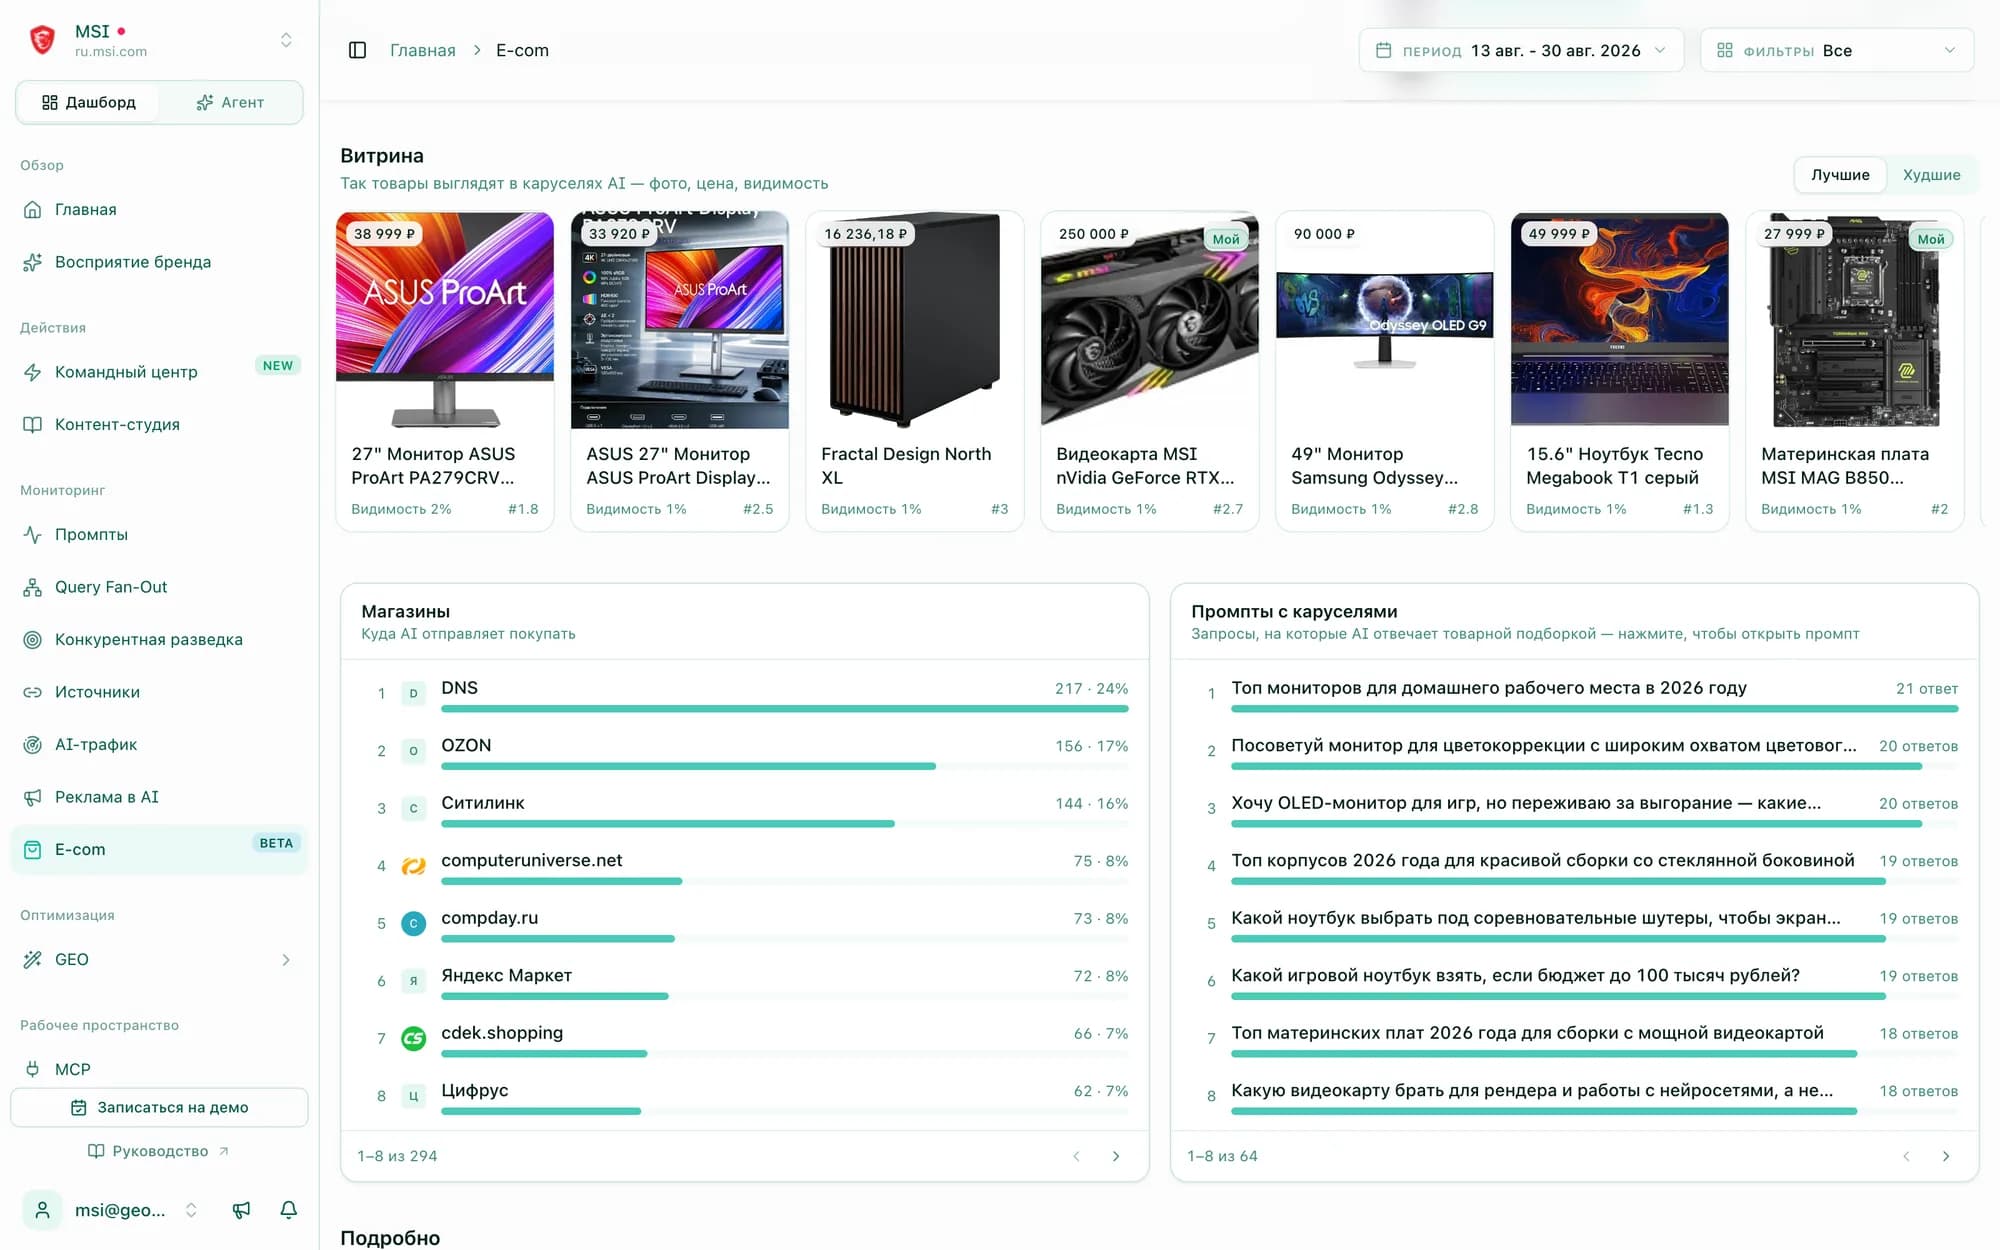Open prompt about топ корпусов 2026 года

[x=1574, y=866]
